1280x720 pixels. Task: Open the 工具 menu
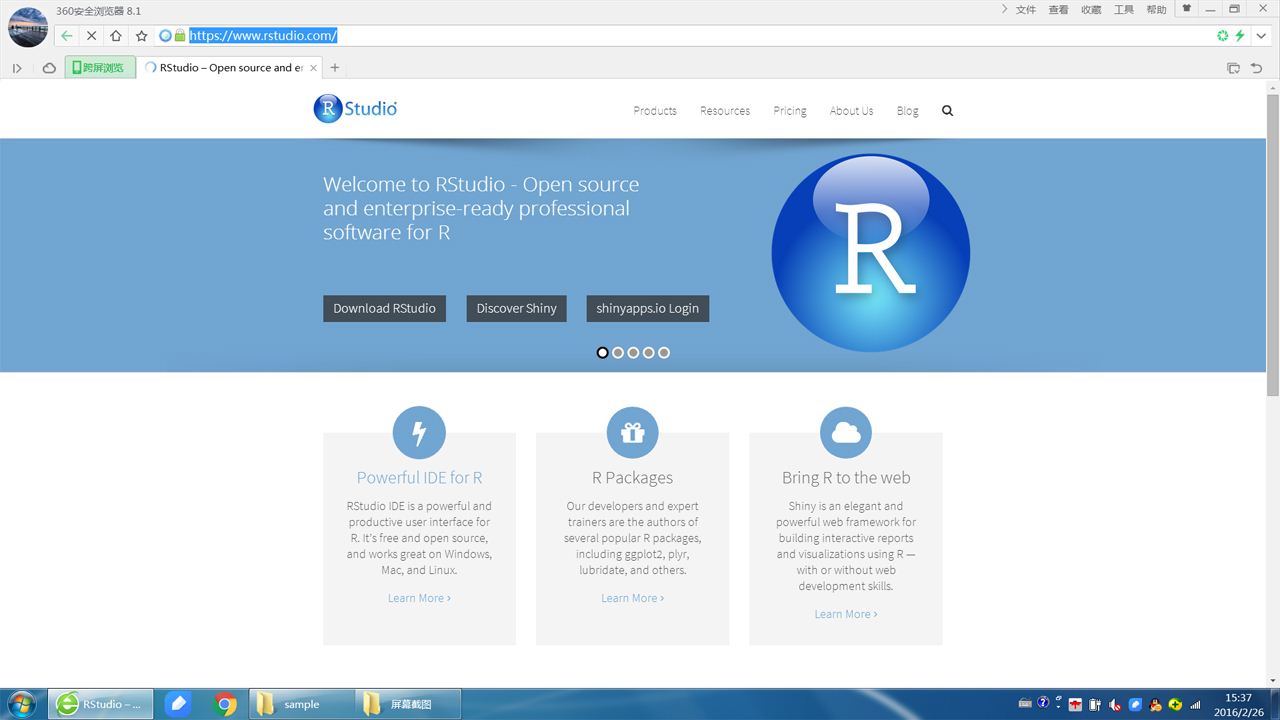point(1124,10)
